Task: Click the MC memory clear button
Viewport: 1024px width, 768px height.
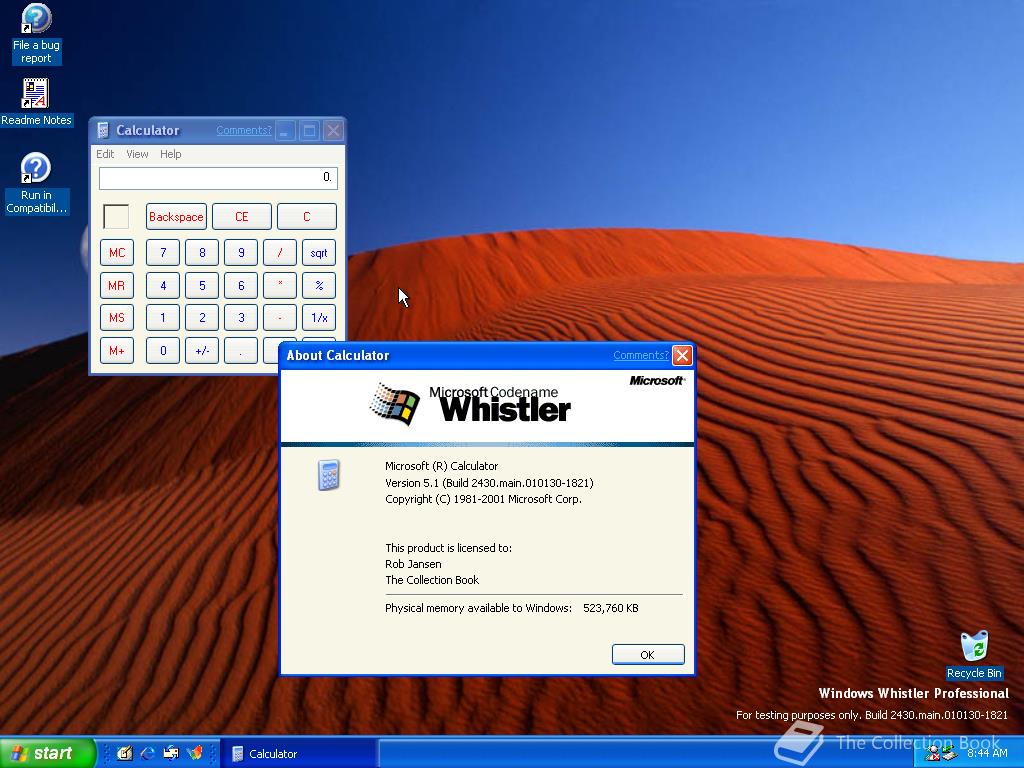Action: (117, 253)
